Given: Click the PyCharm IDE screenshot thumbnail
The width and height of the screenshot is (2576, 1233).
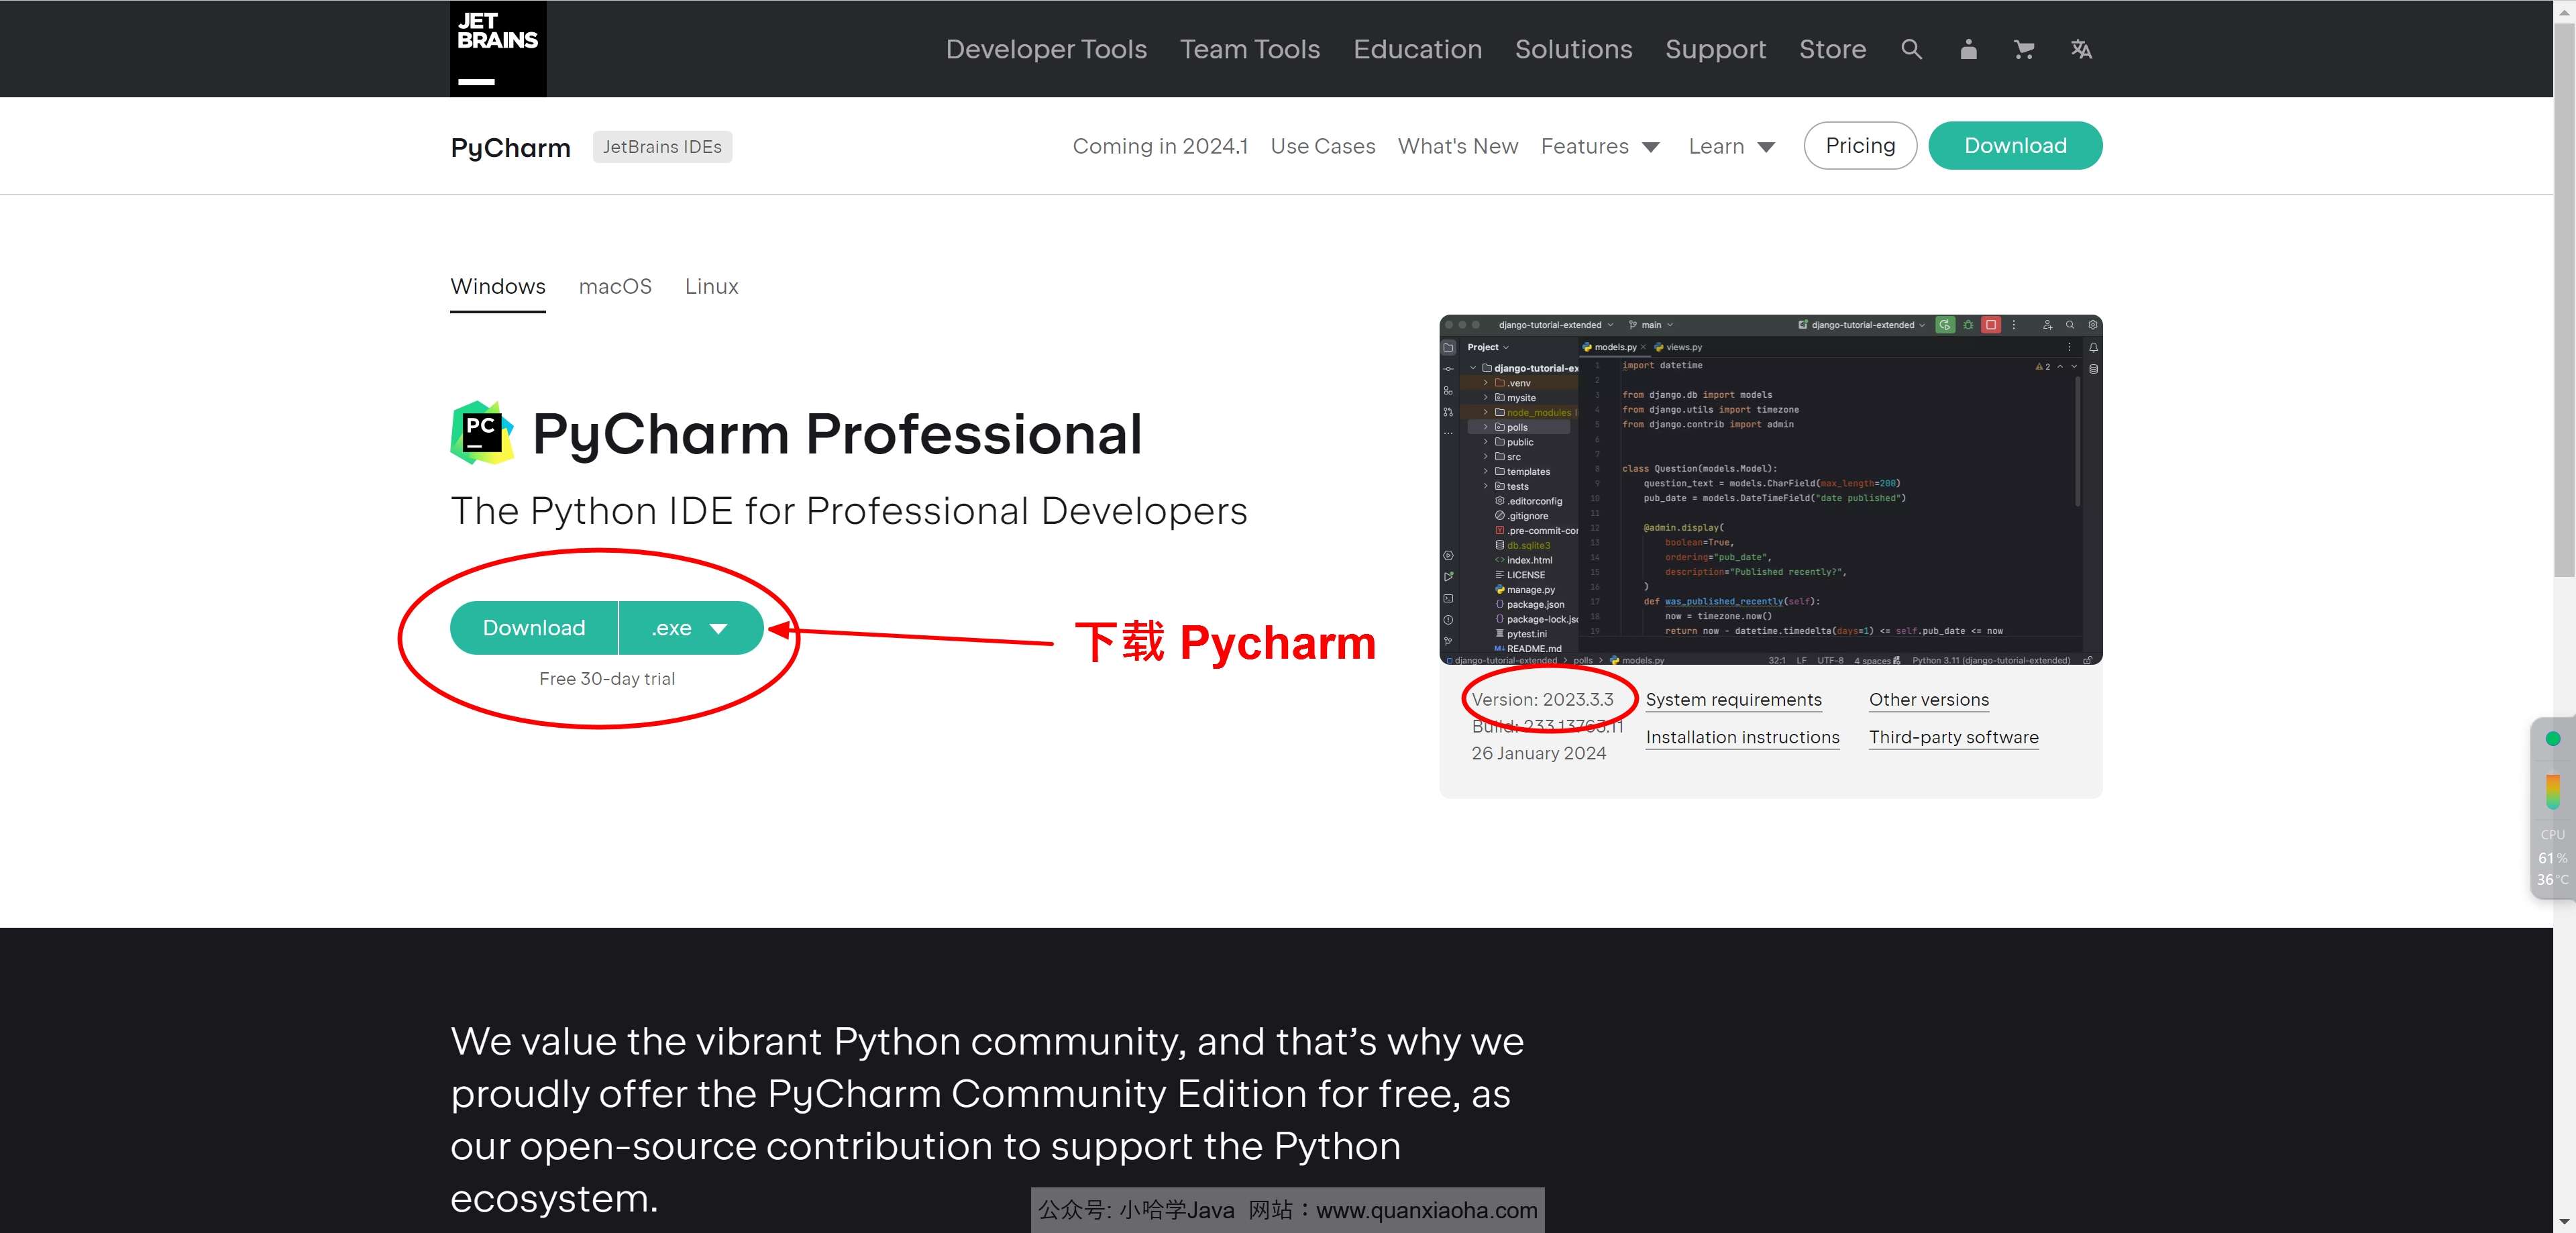Looking at the screenshot, I should 1770,490.
